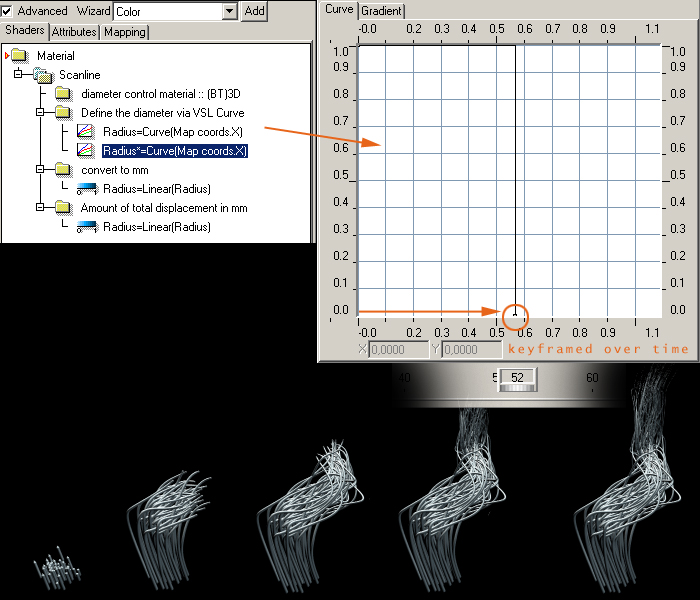Image resolution: width=700 pixels, height=600 pixels.
Task: Toggle the Advanced checkbox
Action: click(x=7, y=11)
